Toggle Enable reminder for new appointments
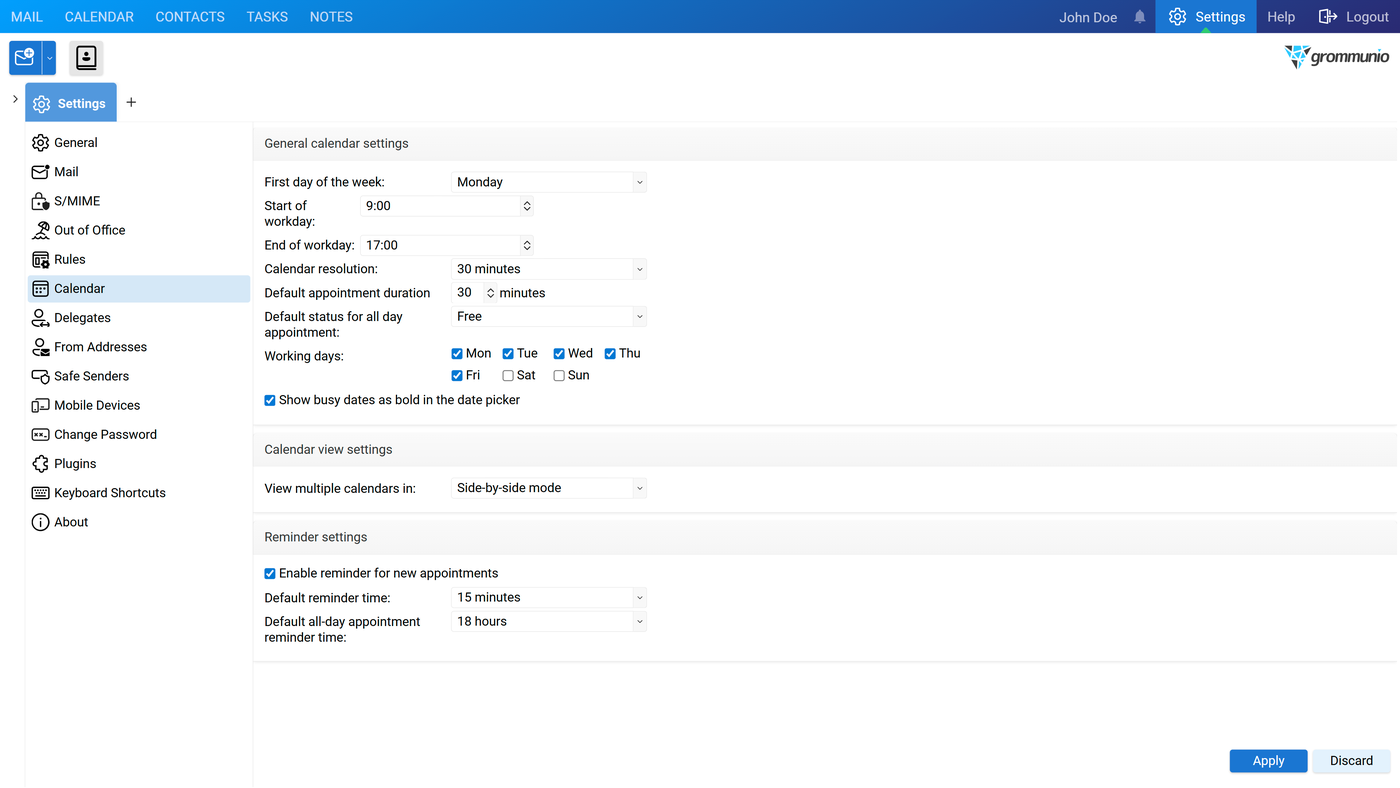Viewport: 1400px width, 788px height. (x=270, y=574)
